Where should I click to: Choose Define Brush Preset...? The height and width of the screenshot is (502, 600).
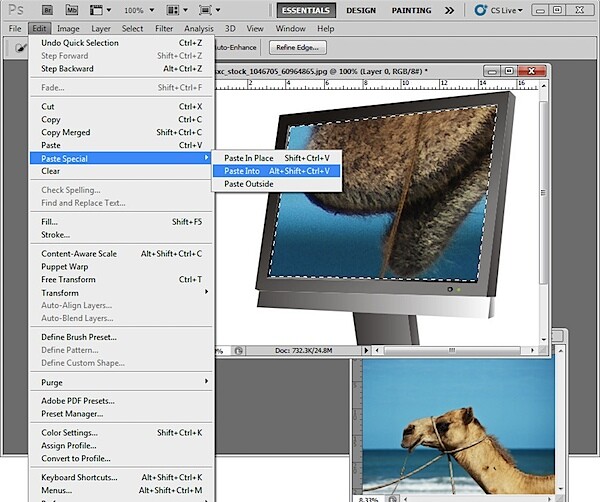point(121,337)
